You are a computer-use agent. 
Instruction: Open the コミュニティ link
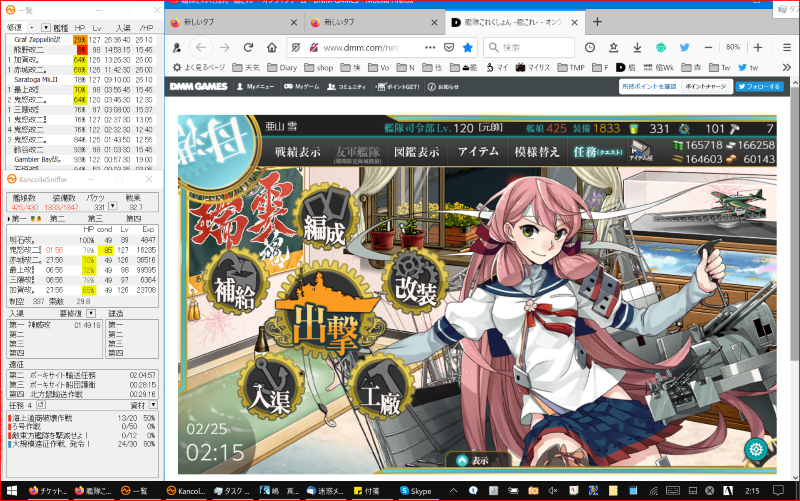[347, 87]
